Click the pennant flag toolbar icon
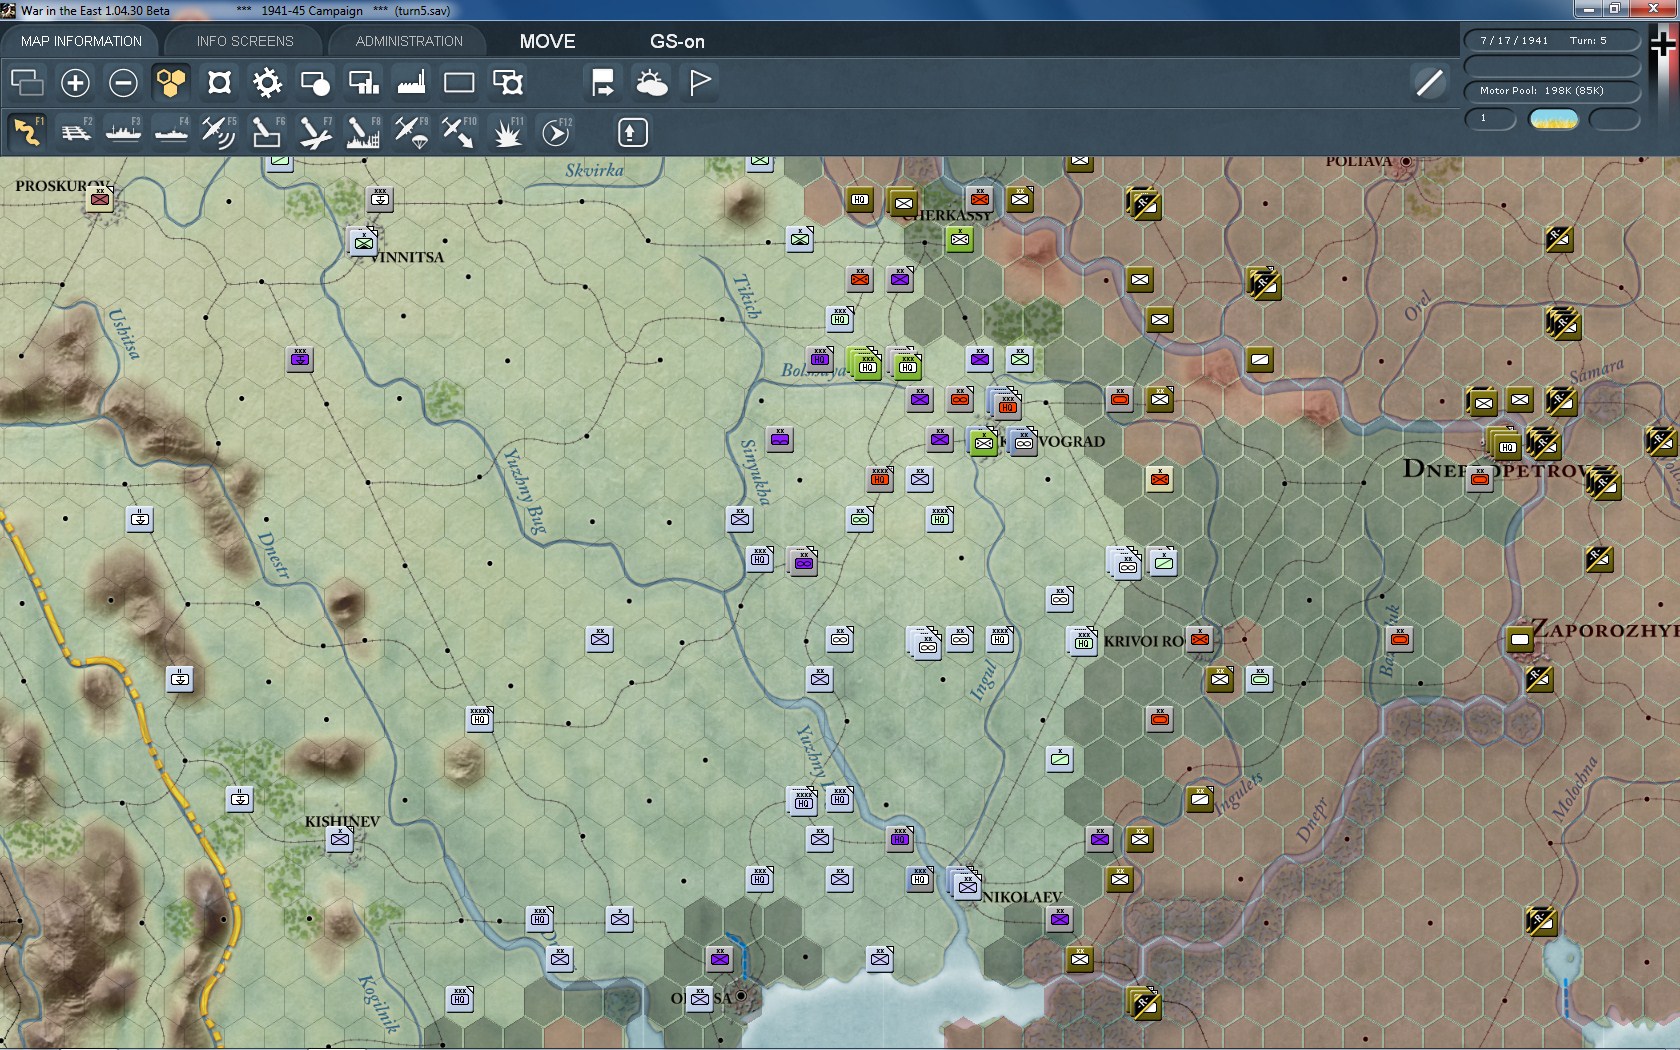Viewport: 1680px width, 1050px height. coord(699,83)
